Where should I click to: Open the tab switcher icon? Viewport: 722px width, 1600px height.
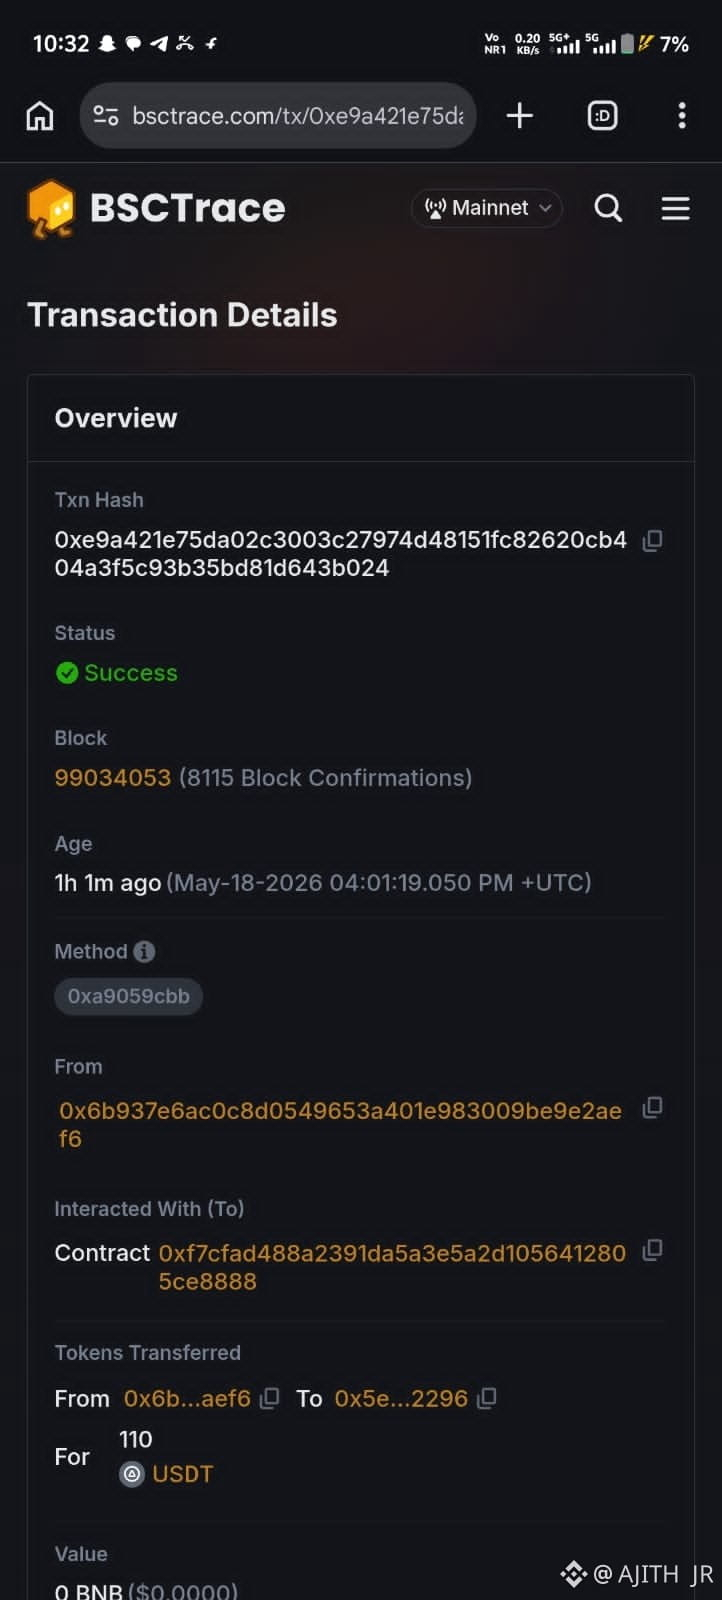(x=602, y=116)
